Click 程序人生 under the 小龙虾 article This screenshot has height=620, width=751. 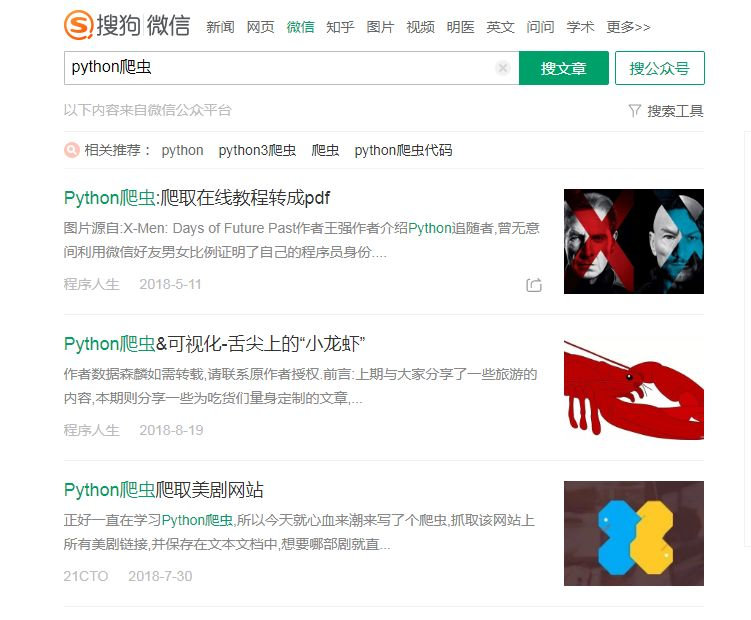pyautogui.click(x=91, y=430)
